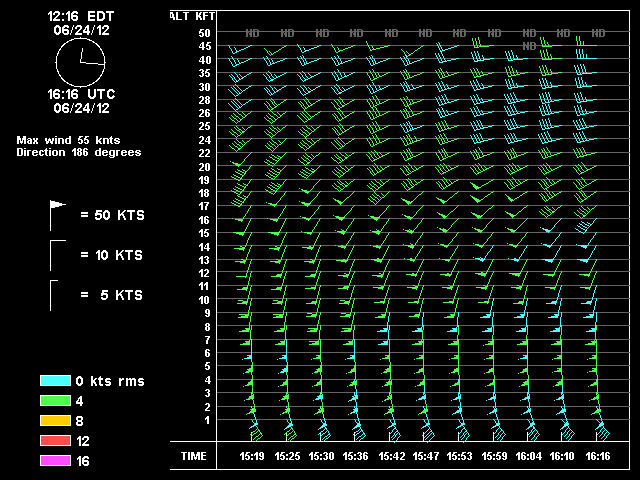Click the 22 altitude label
The height and width of the screenshot is (480, 640).
point(204,153)
